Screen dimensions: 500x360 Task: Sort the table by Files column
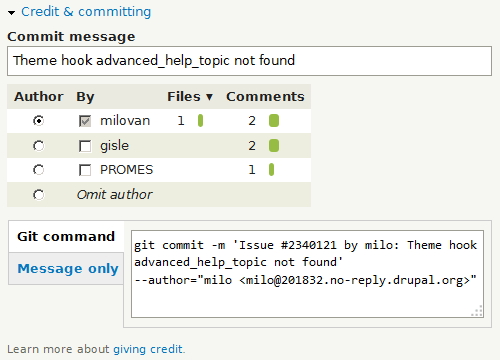[x=184, y=97]
